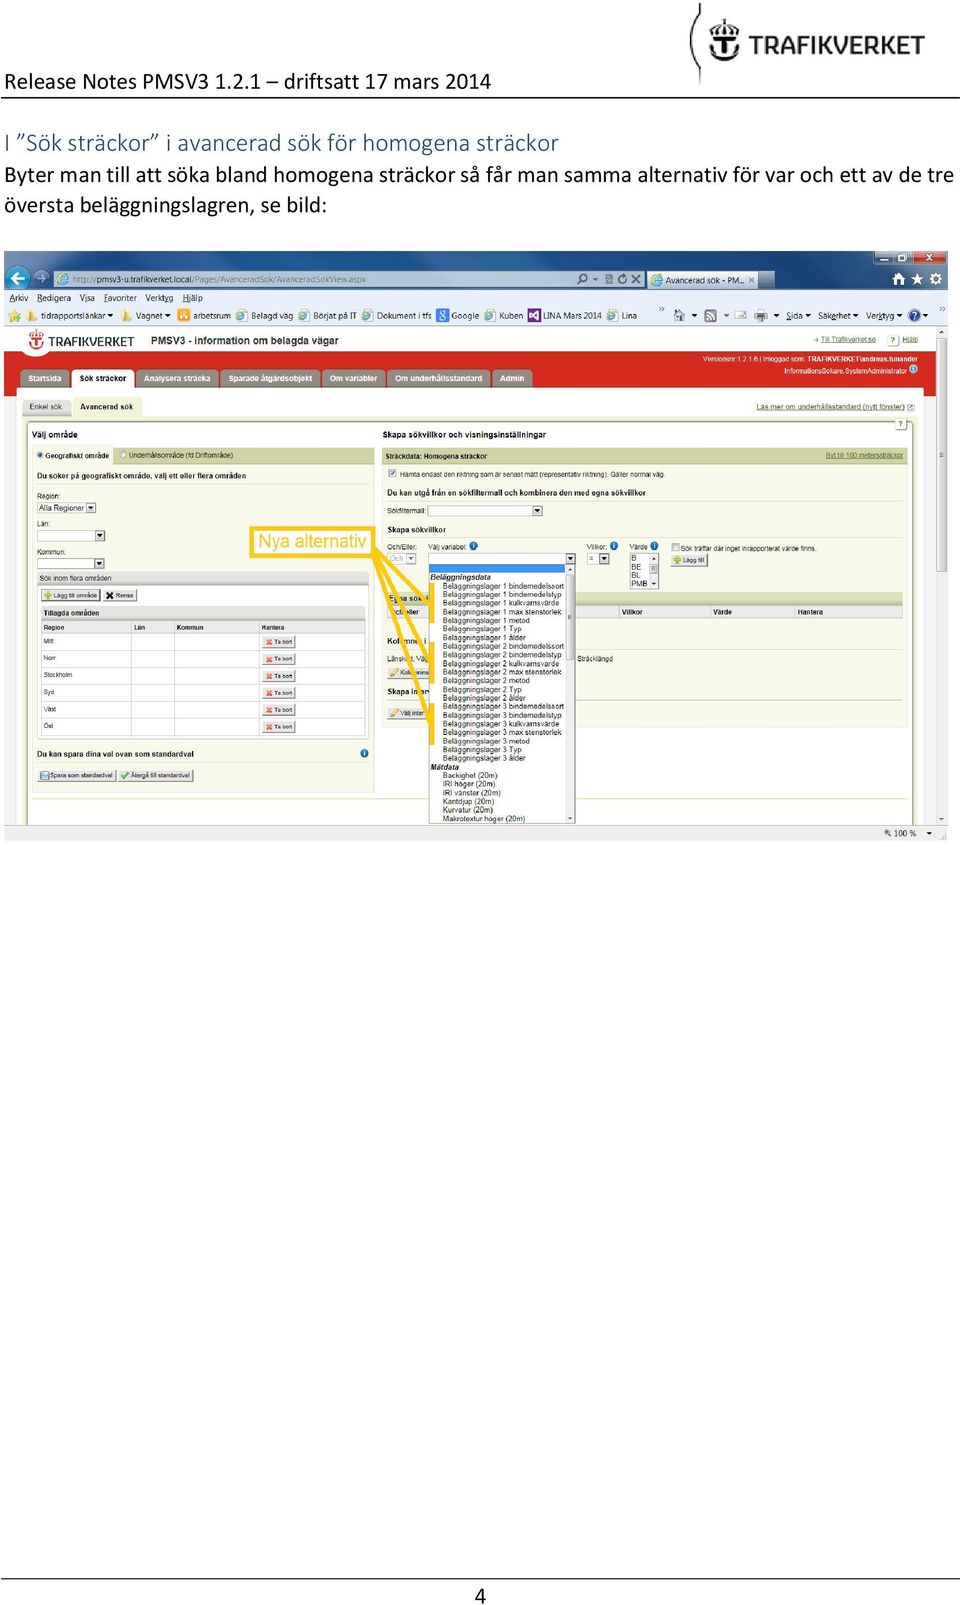Image resolution: width=960 pixels, height=1605 pixels.
Task: Switch to the Enkel sök tab
Action: coord(46,407)
